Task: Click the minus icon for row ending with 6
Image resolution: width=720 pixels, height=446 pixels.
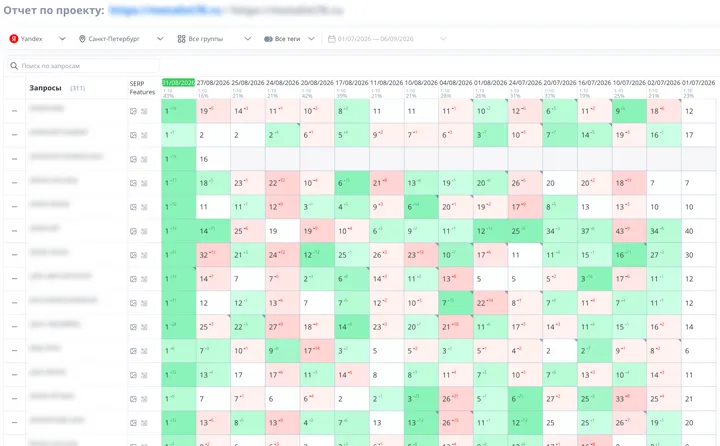Action: (x=15, y=351)
